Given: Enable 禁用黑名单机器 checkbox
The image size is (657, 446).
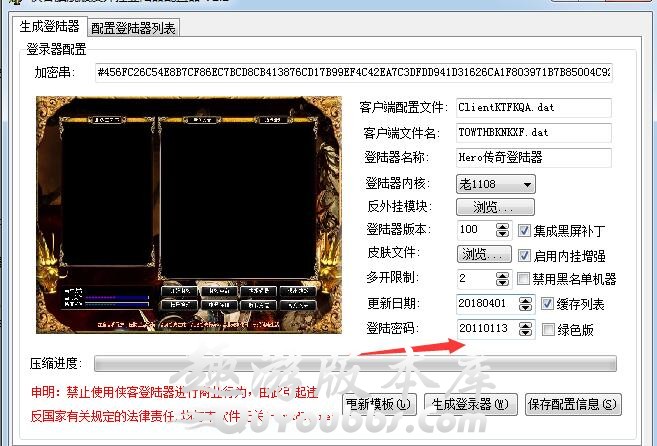Looking at the screenshot, I should click(523, 279).
